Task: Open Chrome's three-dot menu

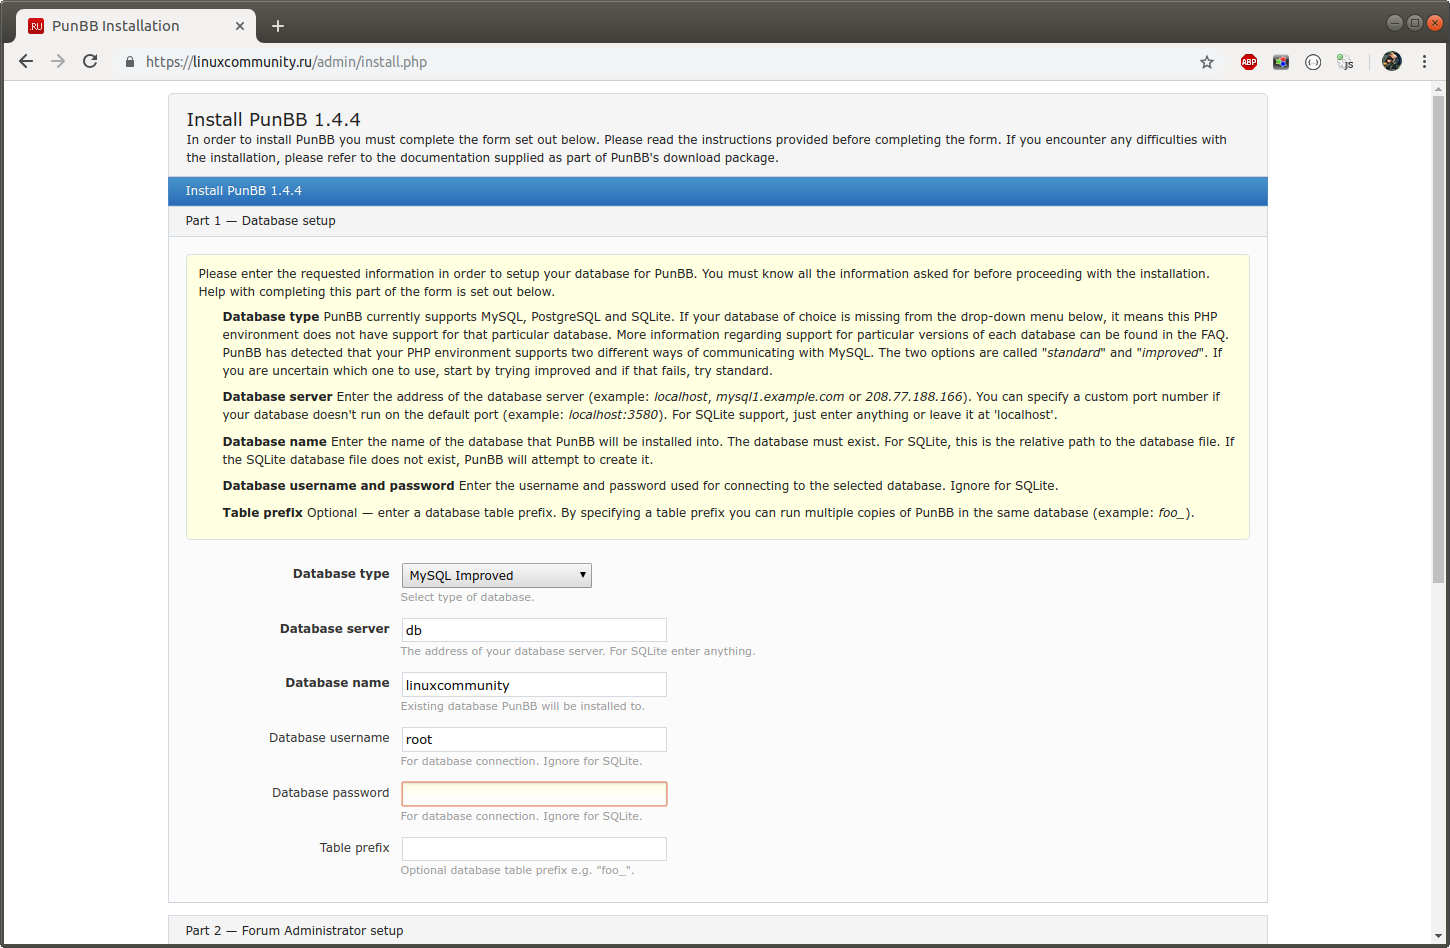Action: point(1424,61)
